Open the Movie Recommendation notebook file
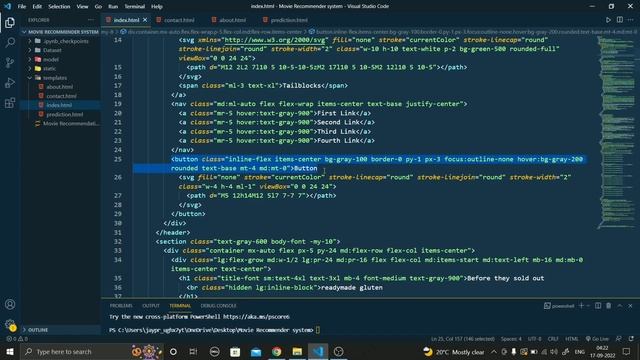Image resolution: width=640 pixels, height=360 pixels. click(60, 123)
